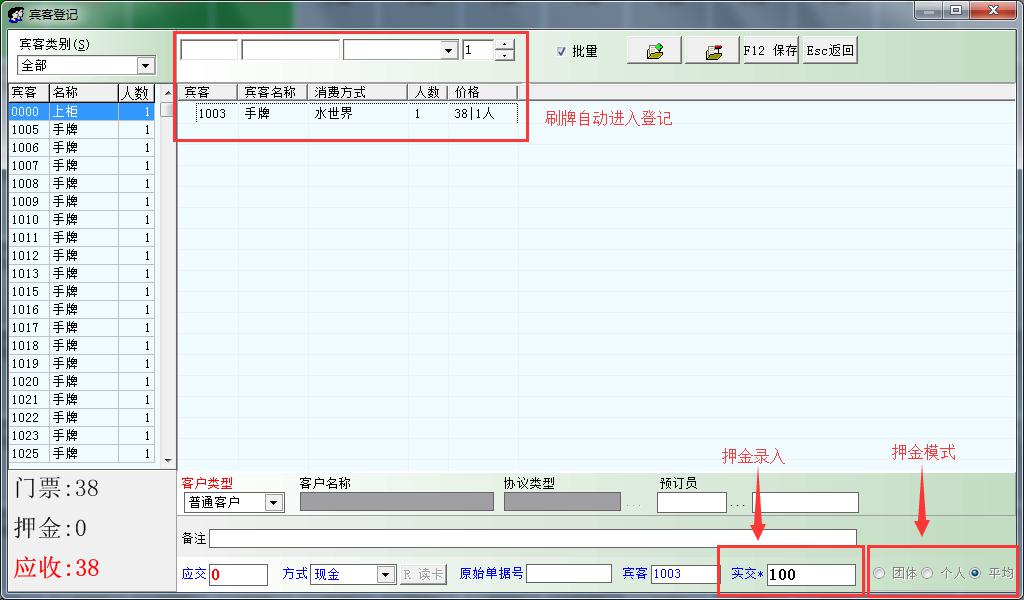1024x600 pixels.
Task: Select guest 1023 row
Action: point(82,435)
